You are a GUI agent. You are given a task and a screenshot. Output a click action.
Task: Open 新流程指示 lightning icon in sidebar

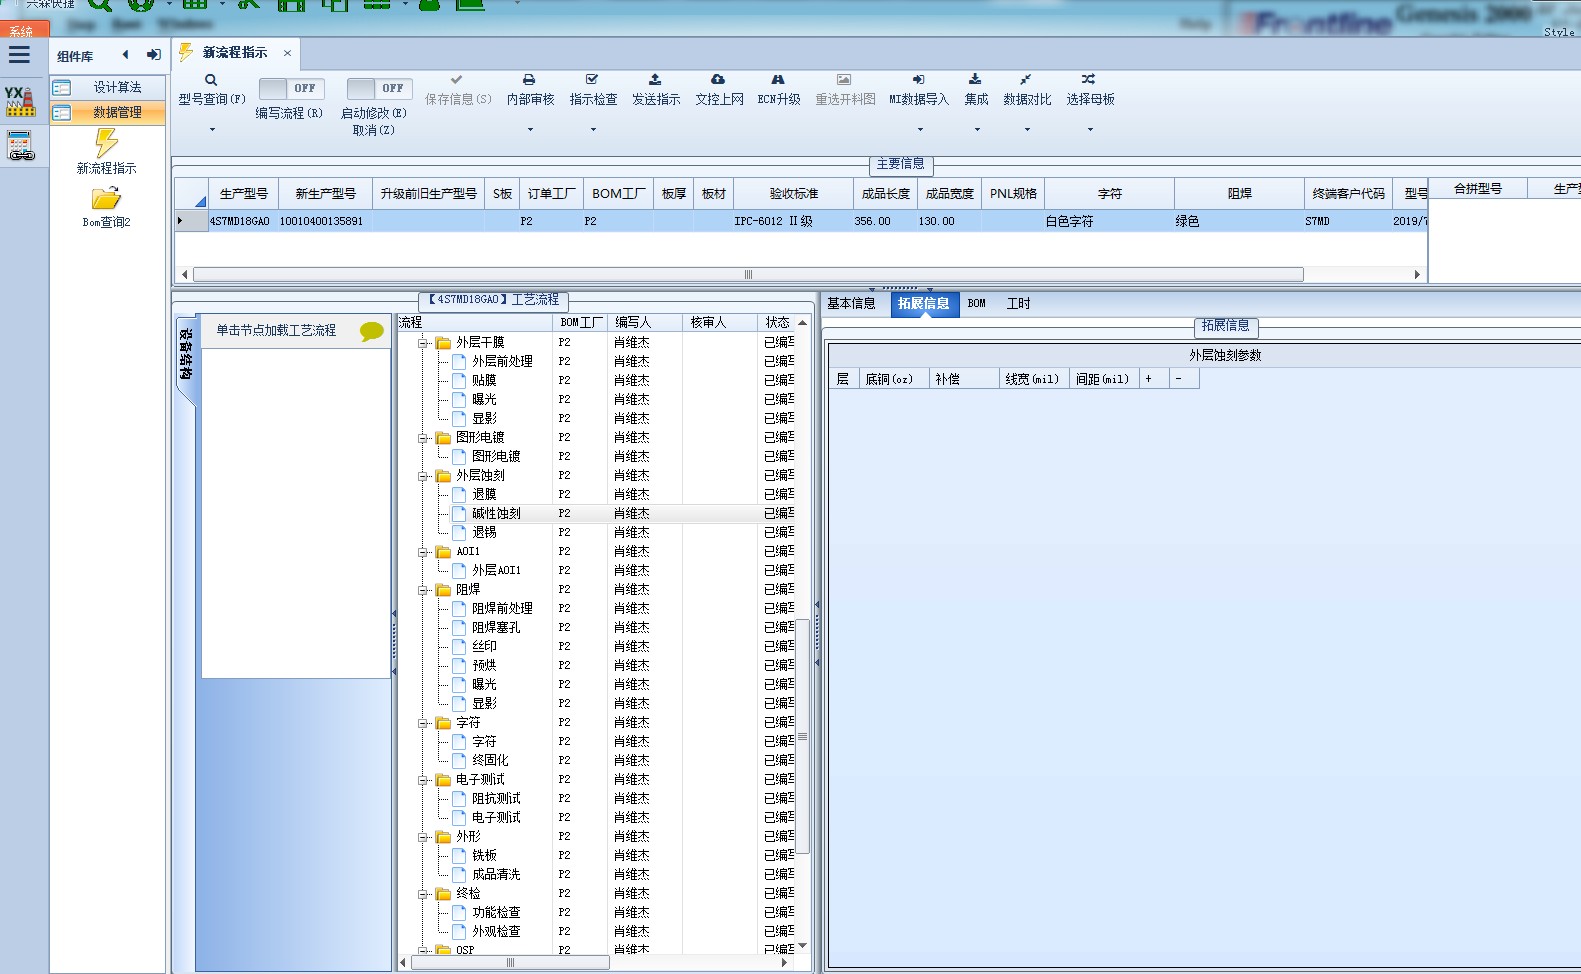106,143
